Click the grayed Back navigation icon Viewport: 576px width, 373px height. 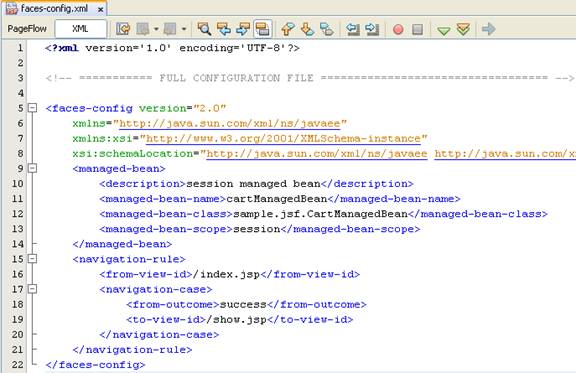(143, 29)
